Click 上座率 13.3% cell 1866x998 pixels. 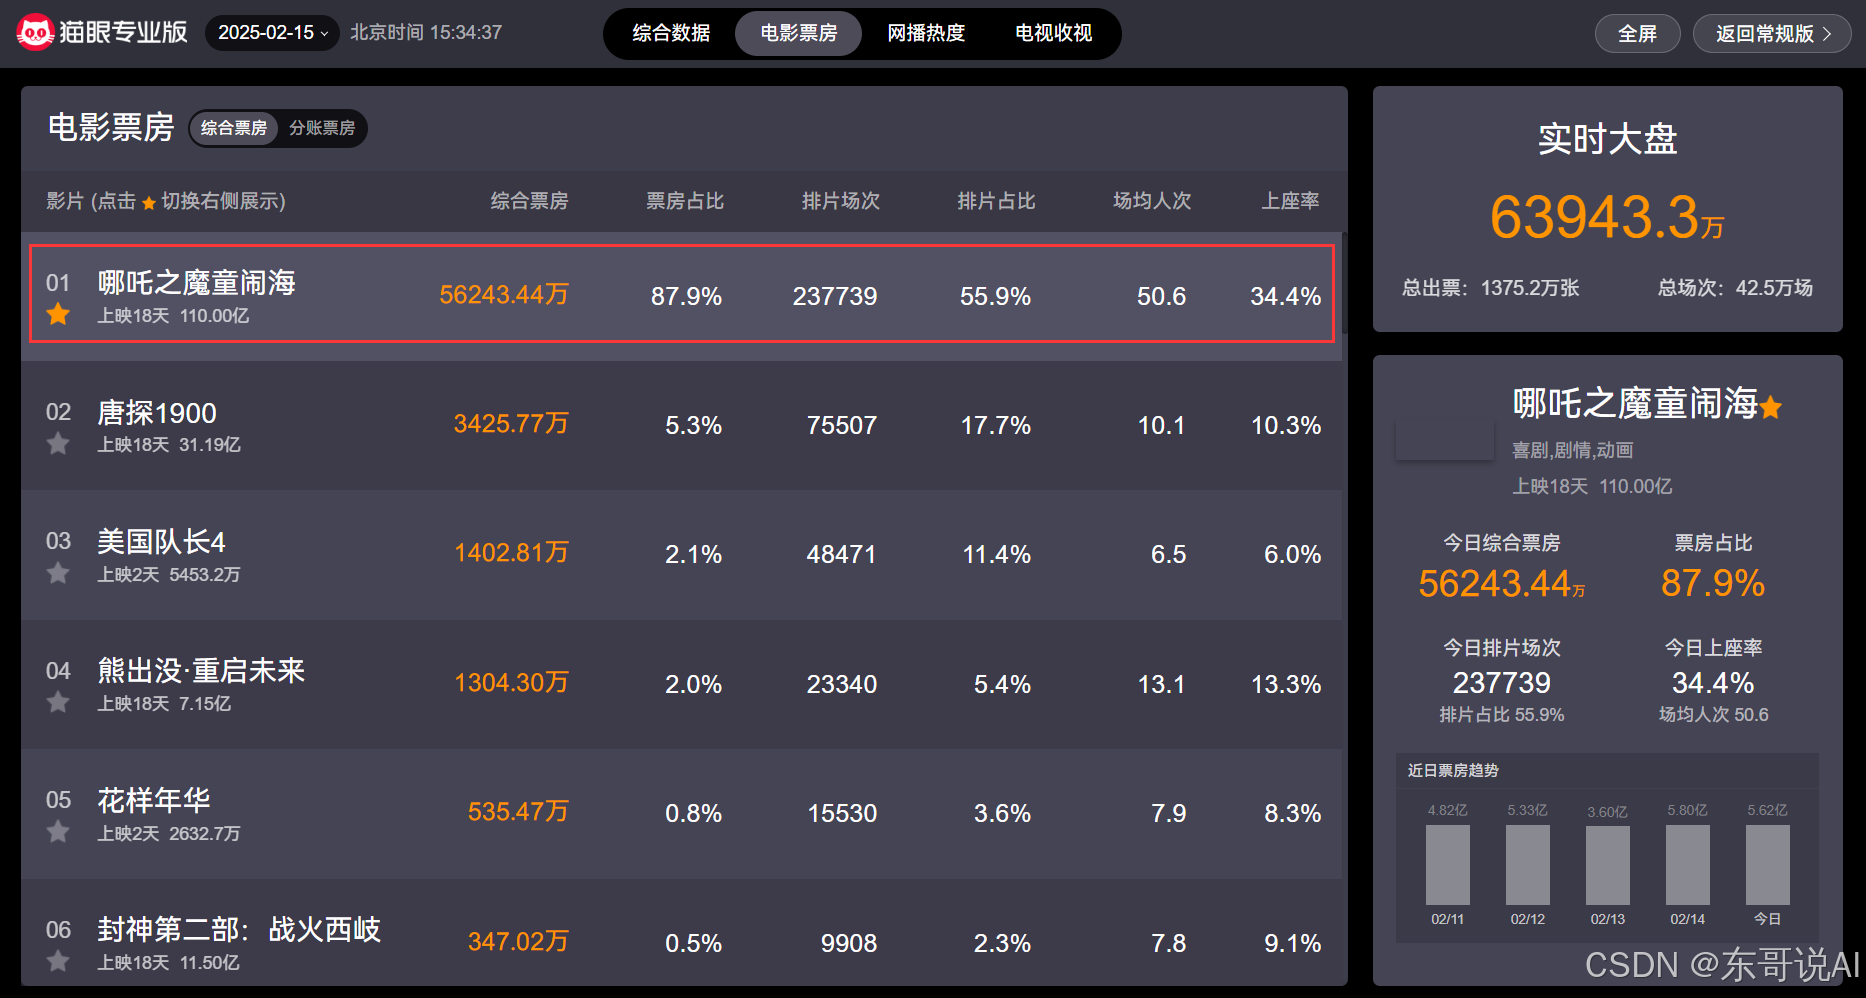pyautogui.click(x=1286, y=685)
